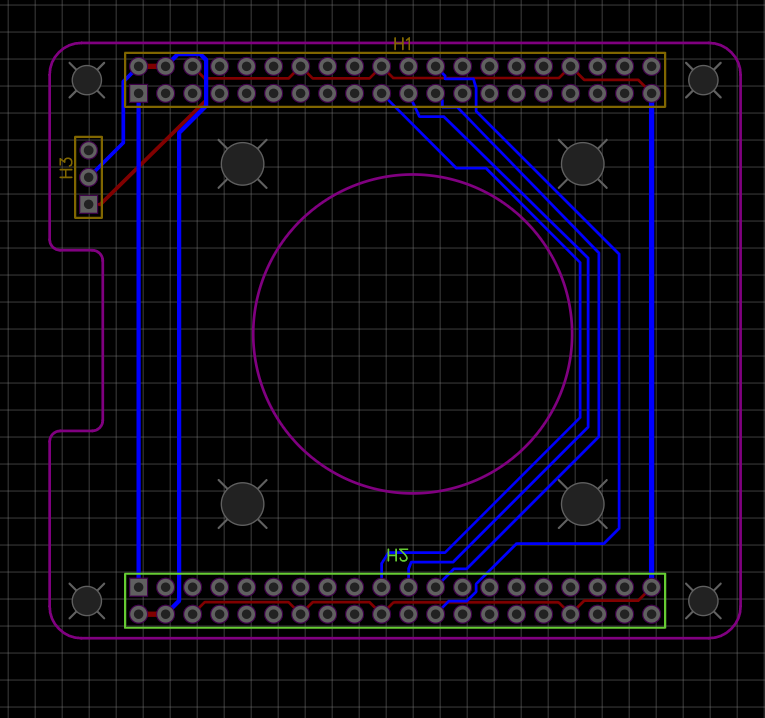This screenshot has height=718, width=765.
Task: Select the square pin-1 pad of H2
Action: pos(139,587)
